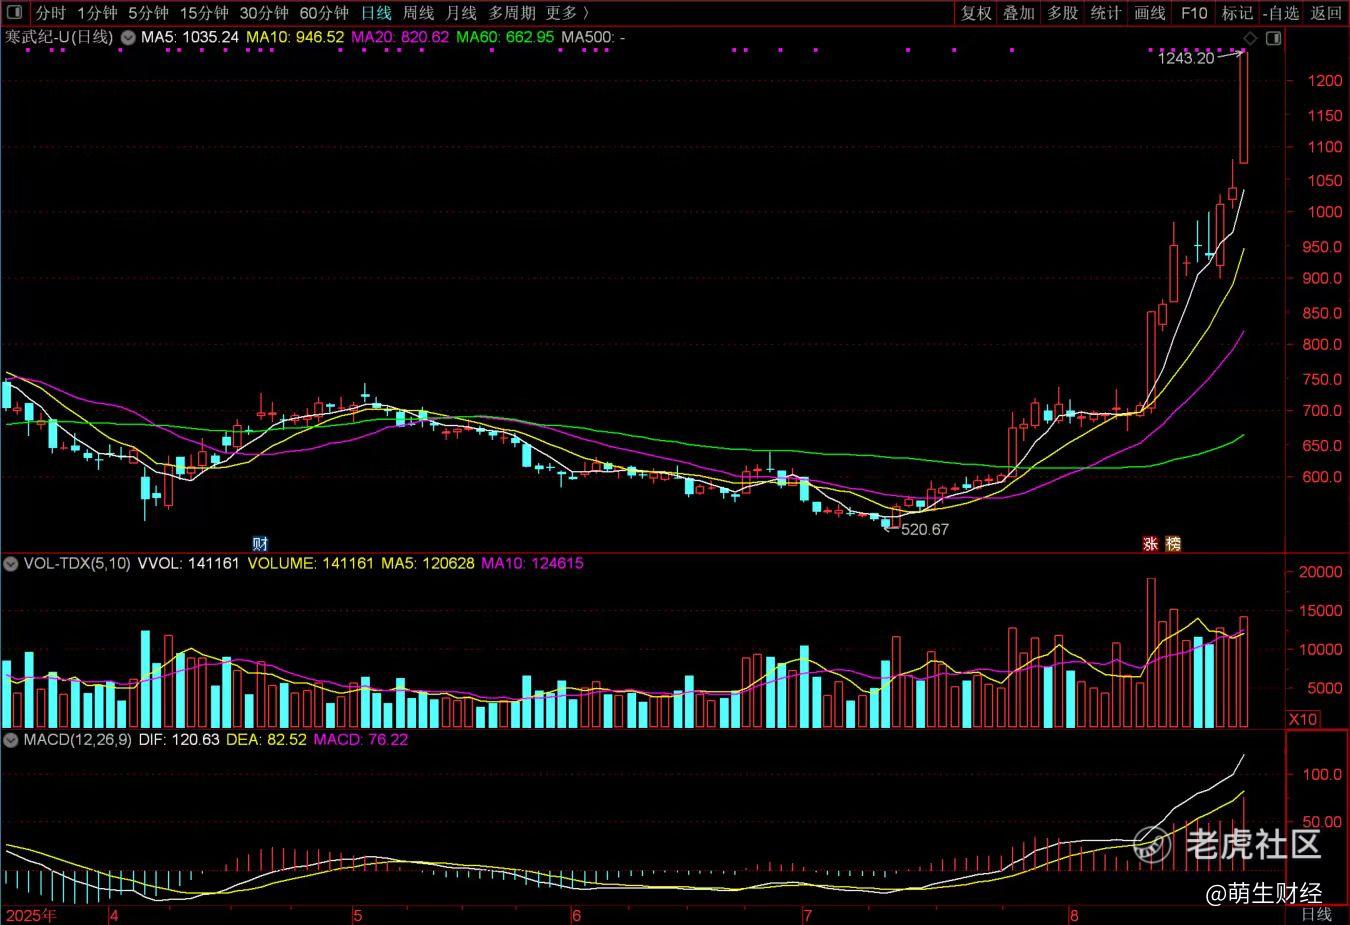
Task: Click the X10 volume scale label
Action: (x=1303, y=719)
